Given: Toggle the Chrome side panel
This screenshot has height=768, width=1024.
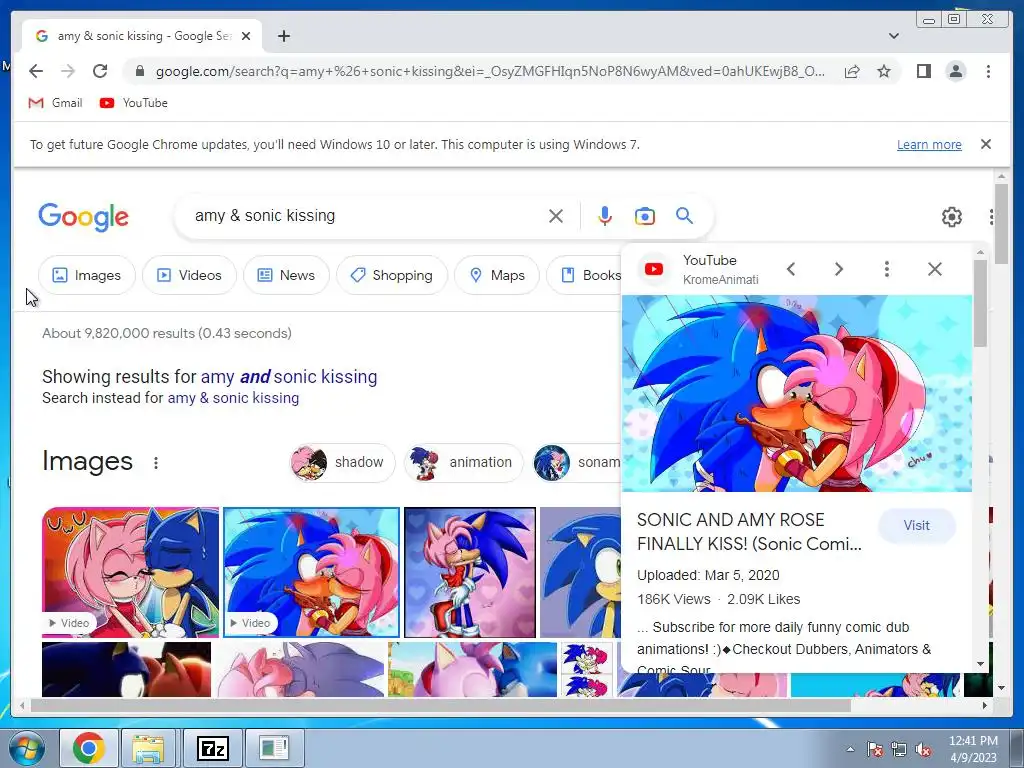Looking at the screenshot, I should (x=923, y=71).
